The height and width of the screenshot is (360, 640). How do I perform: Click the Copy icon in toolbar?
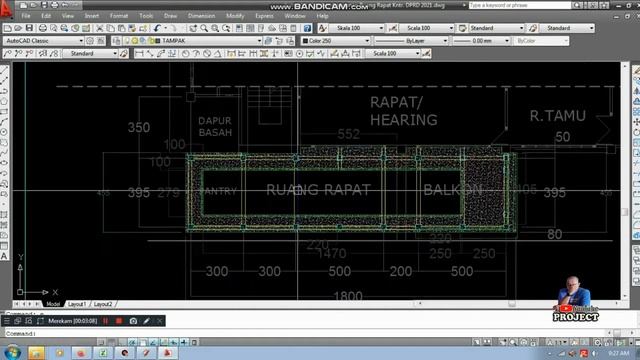tap(111, 28)
